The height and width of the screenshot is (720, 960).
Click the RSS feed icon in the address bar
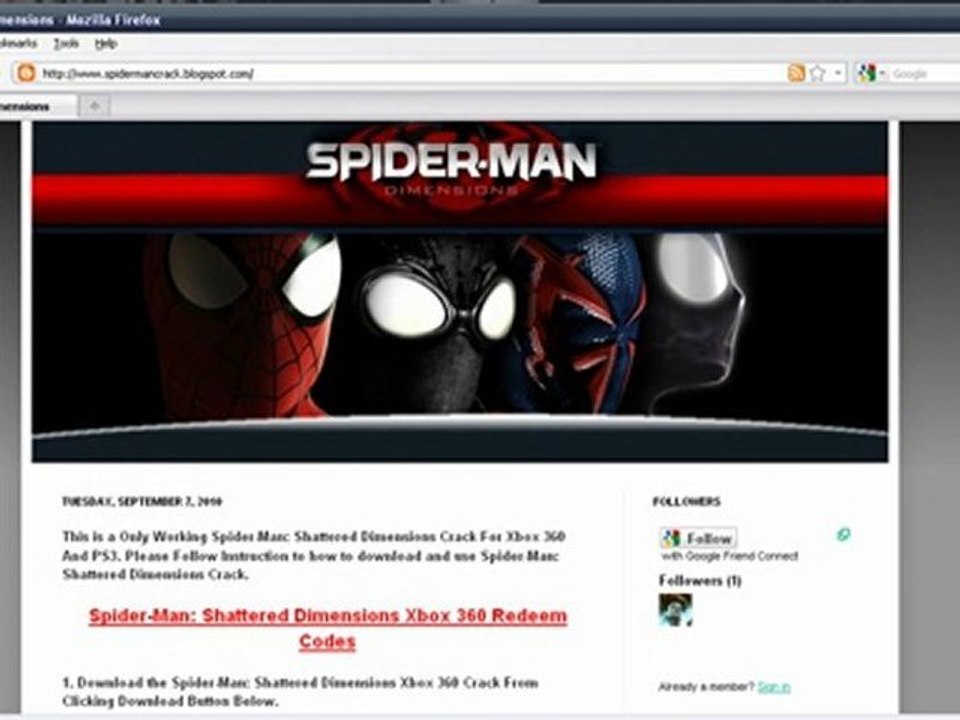tap(796, 73)
